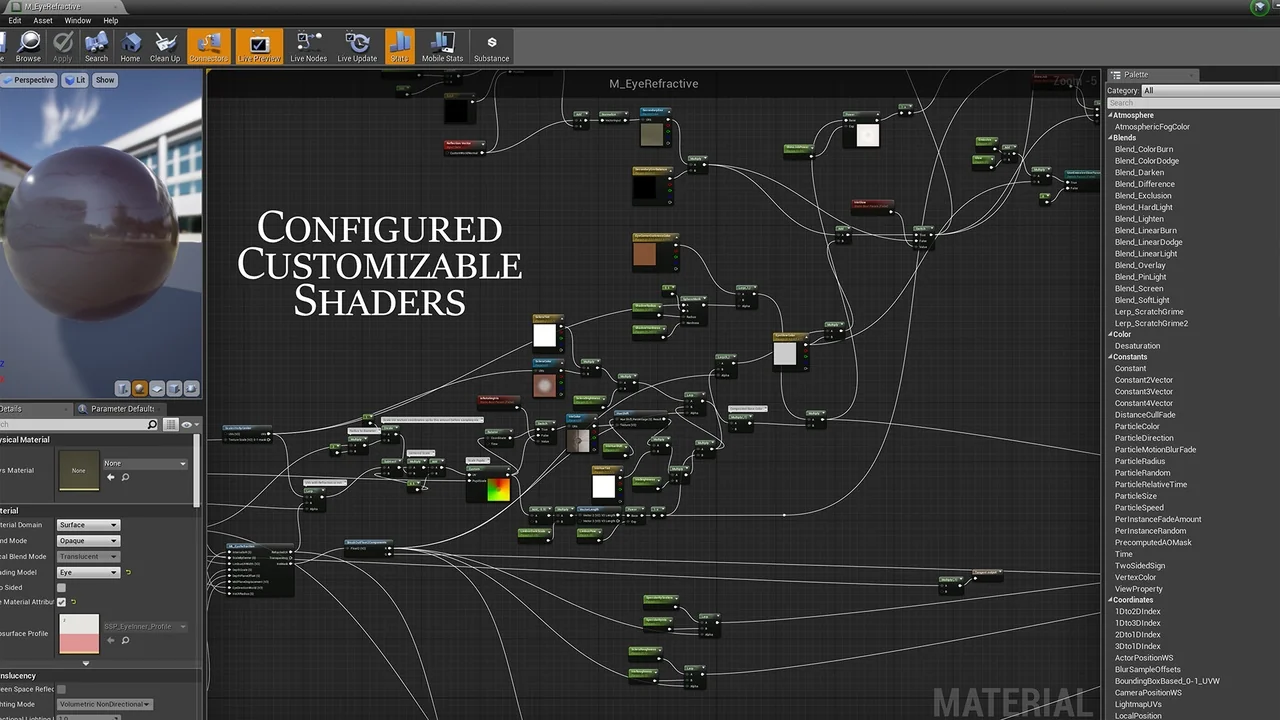1280x720 pixels.
Task: Enable the Two Sided checkbox
Action: (x=61, y=588)
